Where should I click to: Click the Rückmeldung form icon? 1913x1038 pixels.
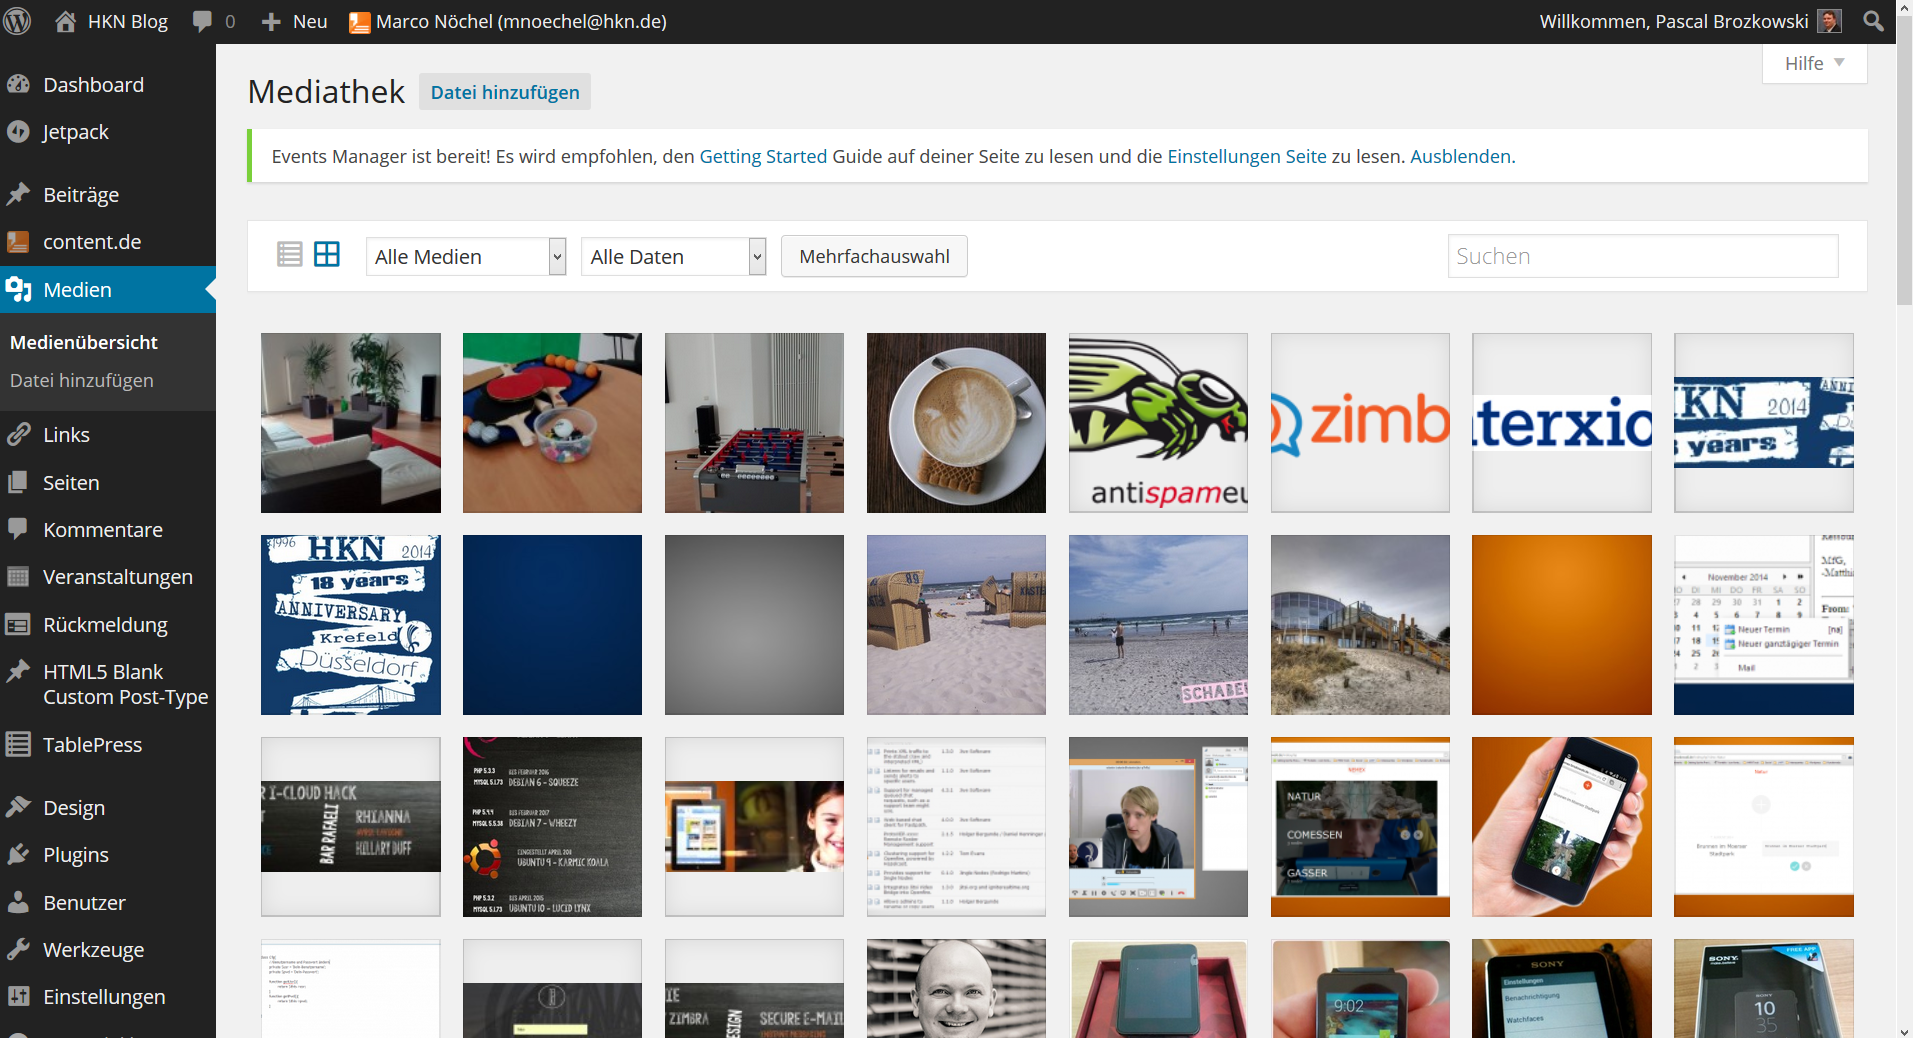click(18, 625)
